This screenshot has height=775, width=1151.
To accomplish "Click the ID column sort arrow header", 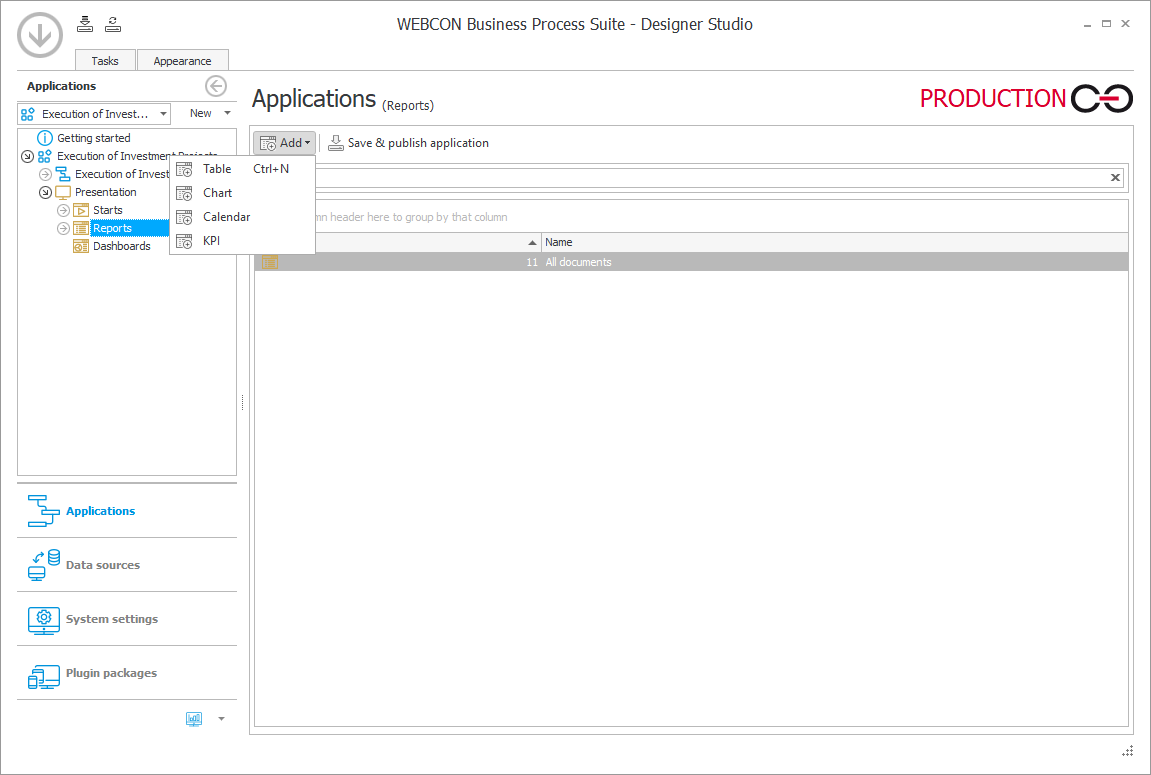I will click(x=532, y=242).
